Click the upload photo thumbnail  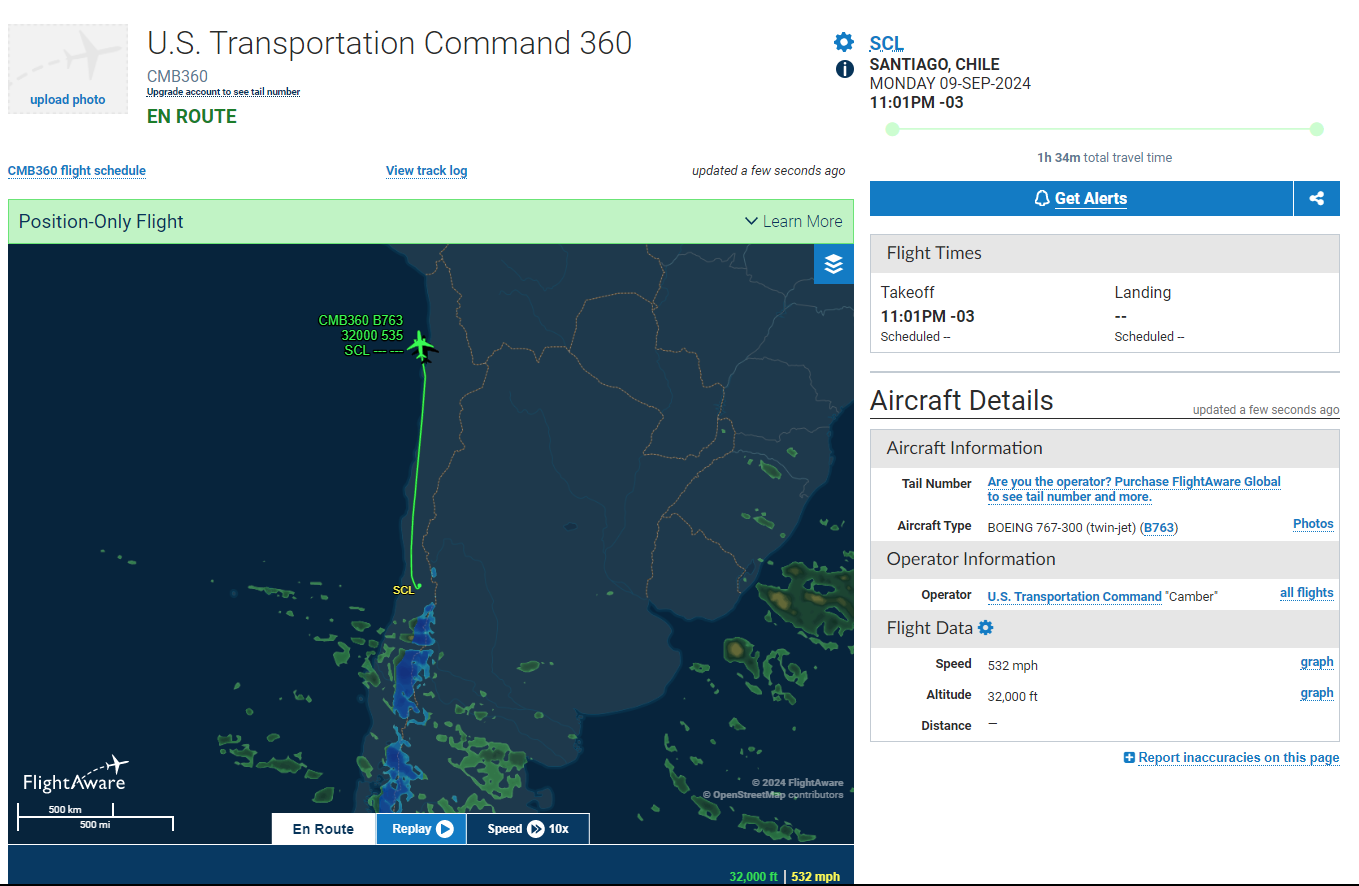[68, 69]
